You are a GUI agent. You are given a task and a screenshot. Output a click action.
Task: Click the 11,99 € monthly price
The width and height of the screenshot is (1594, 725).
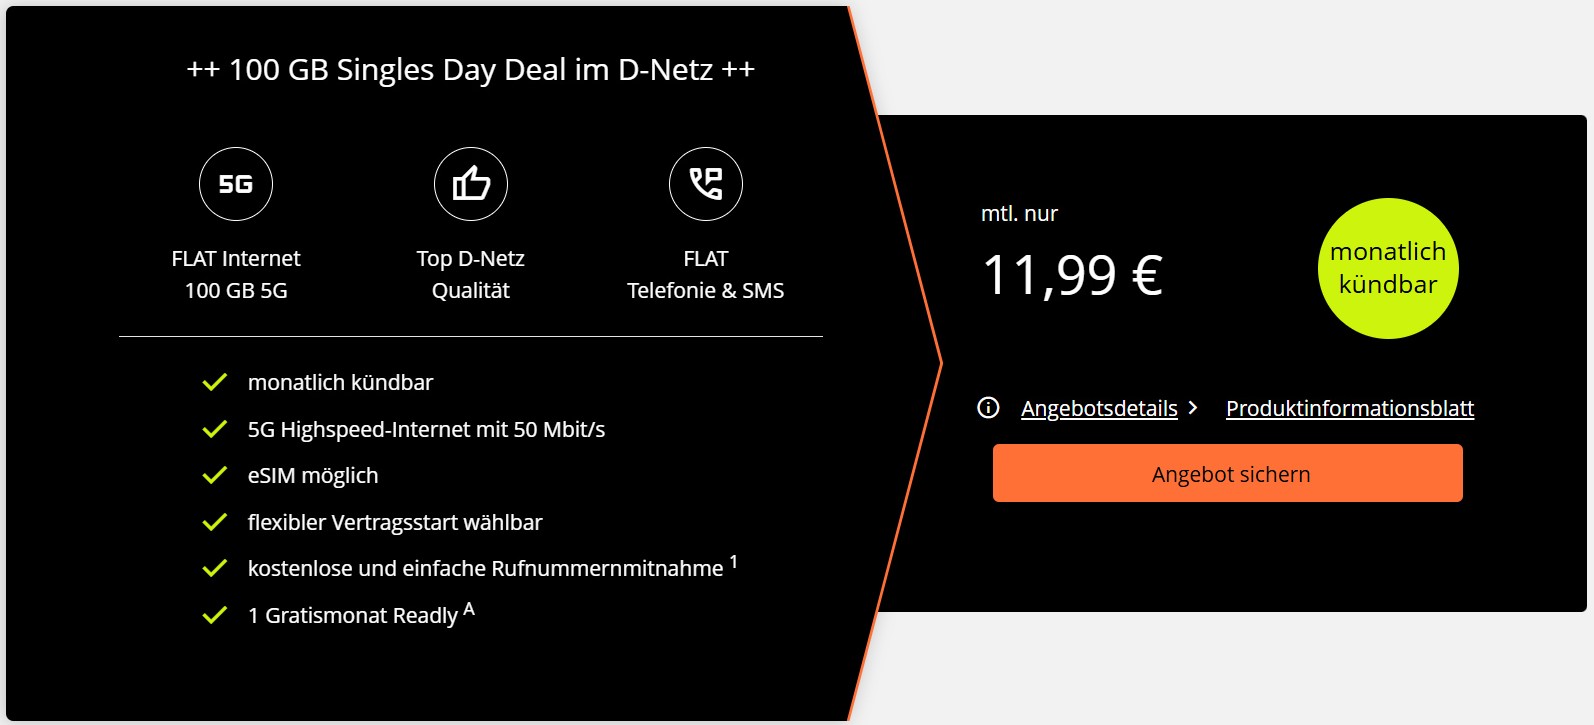pos(1072,275)
